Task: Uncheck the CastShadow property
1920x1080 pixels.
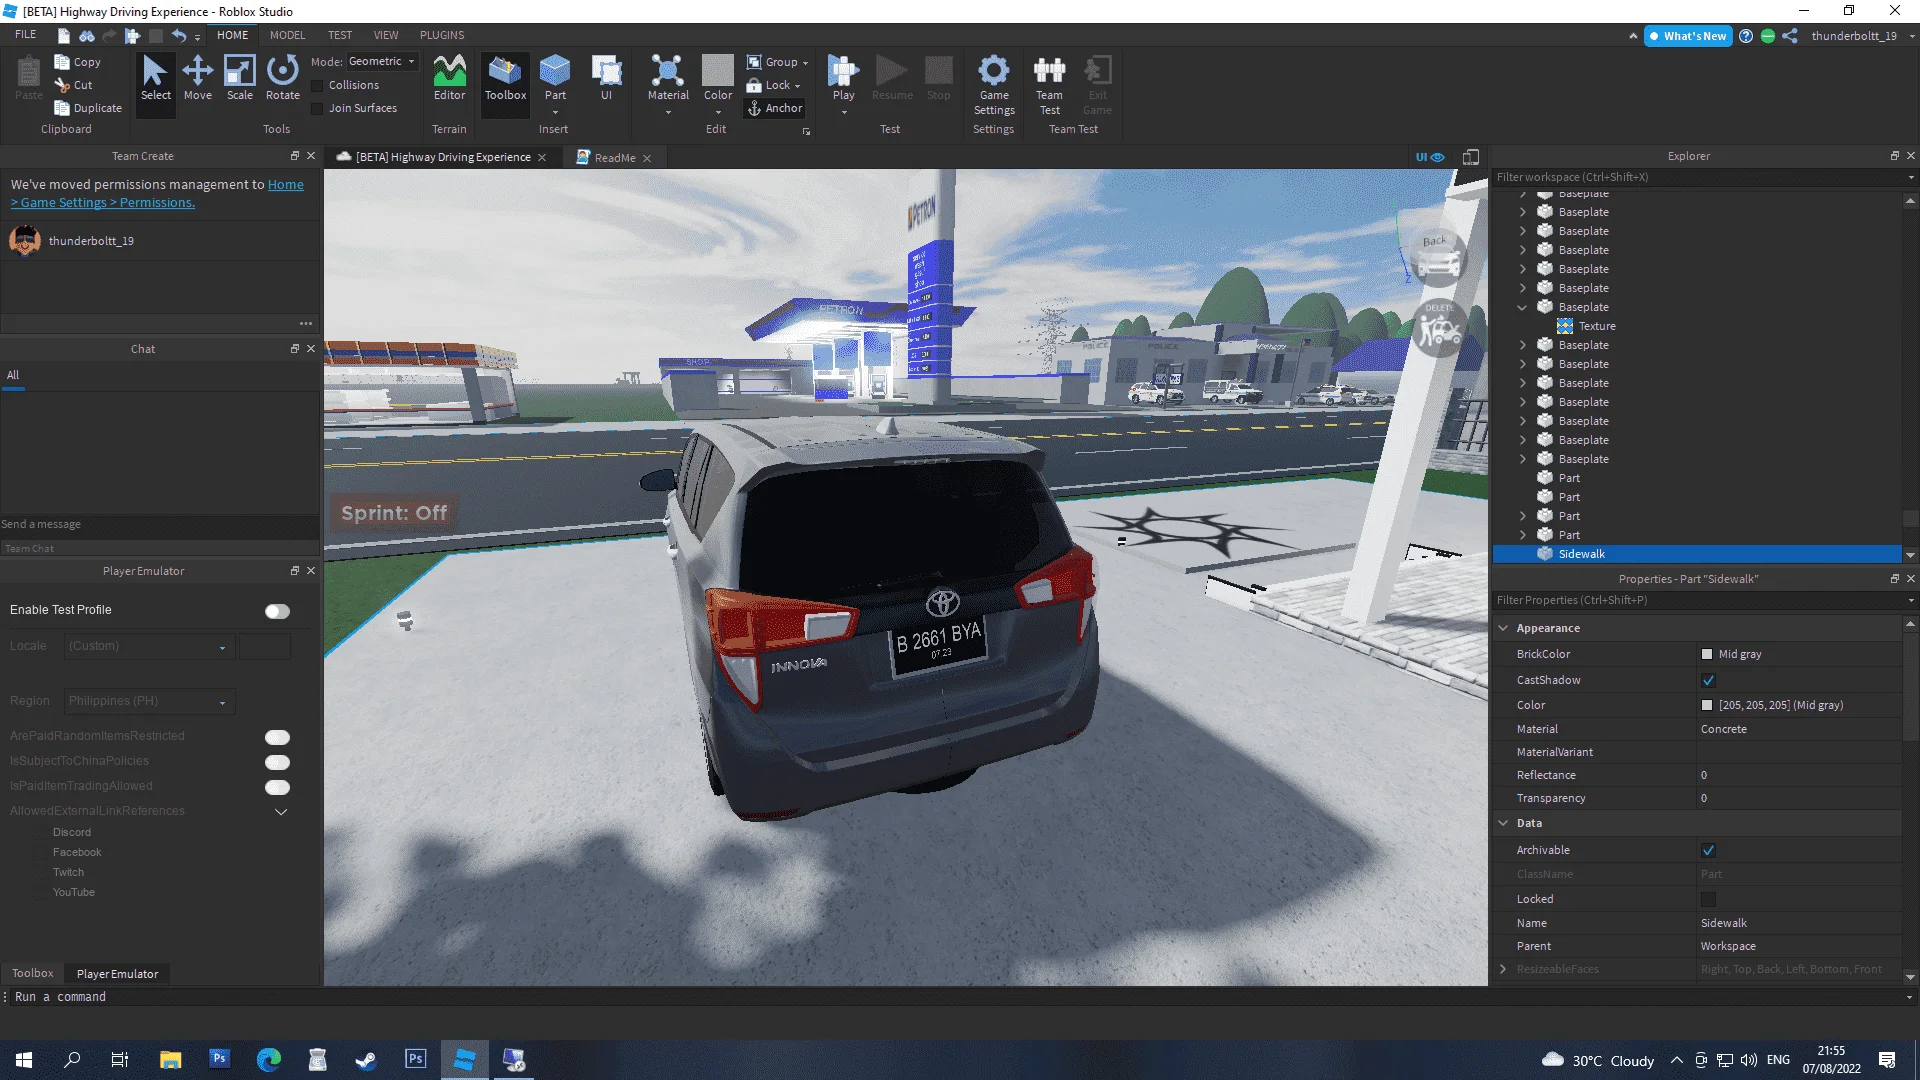Action: click(x=1708, y=680)
